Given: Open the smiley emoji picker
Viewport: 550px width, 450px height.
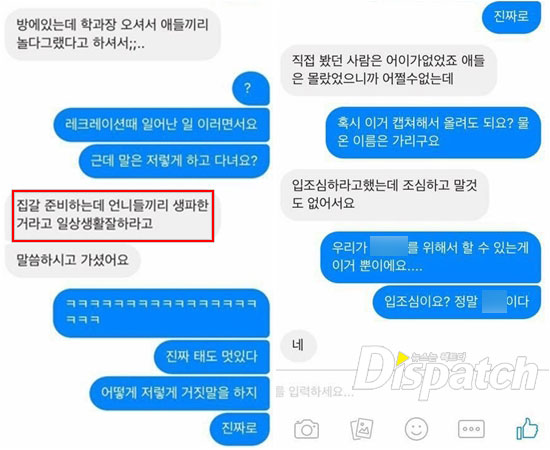Looking at the screenshot, I should click(x=416, y=429).
